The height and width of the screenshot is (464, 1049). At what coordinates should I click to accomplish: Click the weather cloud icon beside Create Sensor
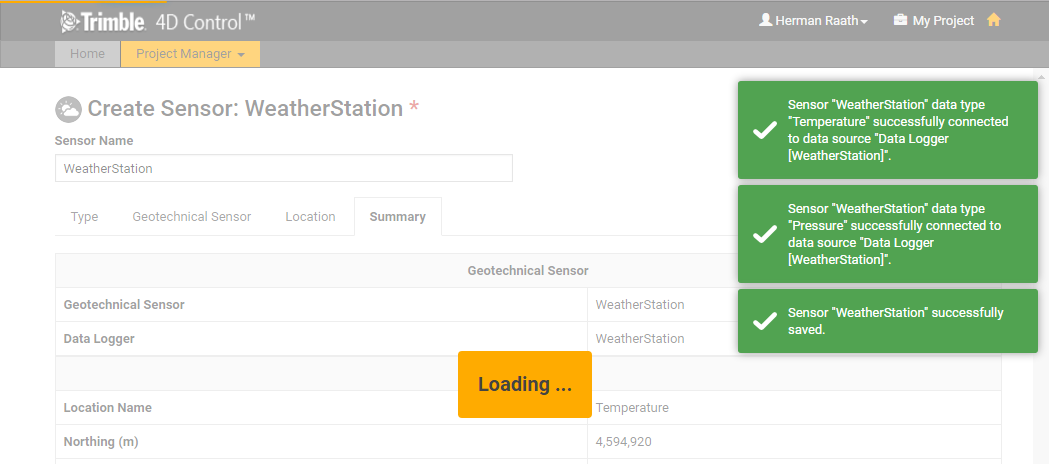[x=68, y=109]
